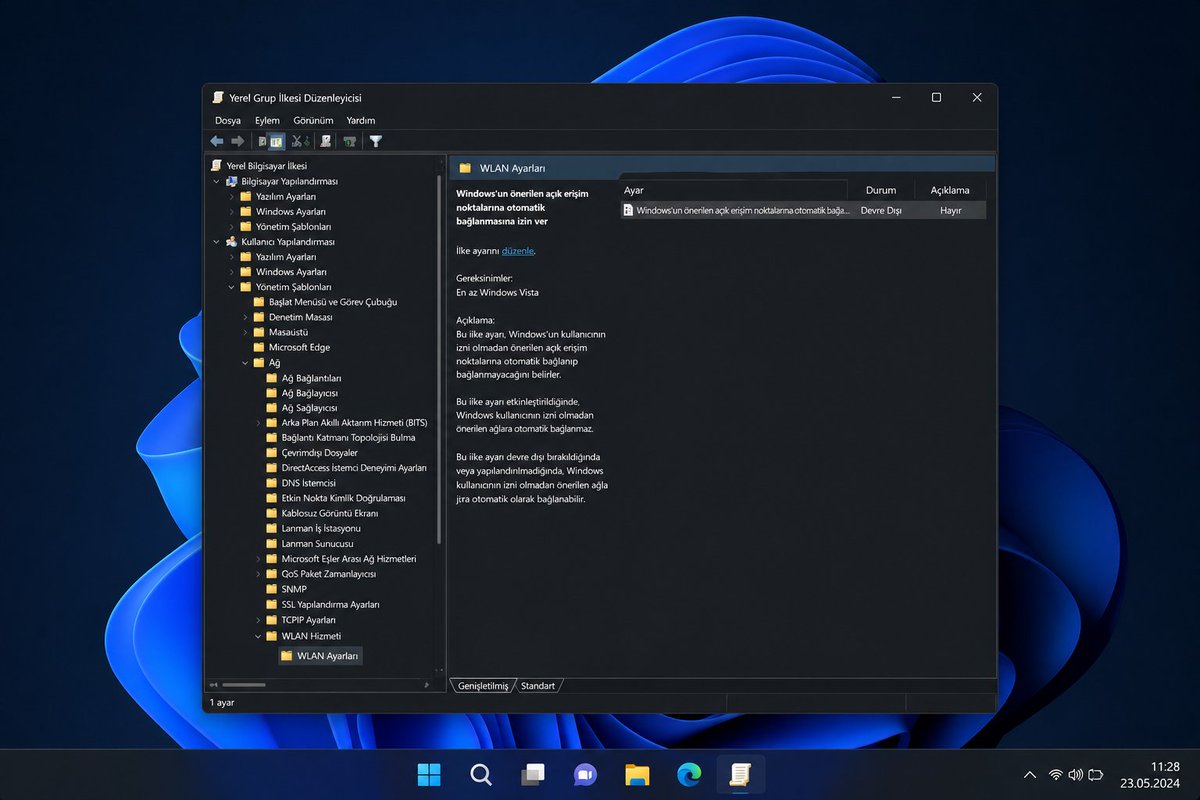Collapse the Ağ folder node

tap(245, 363)
